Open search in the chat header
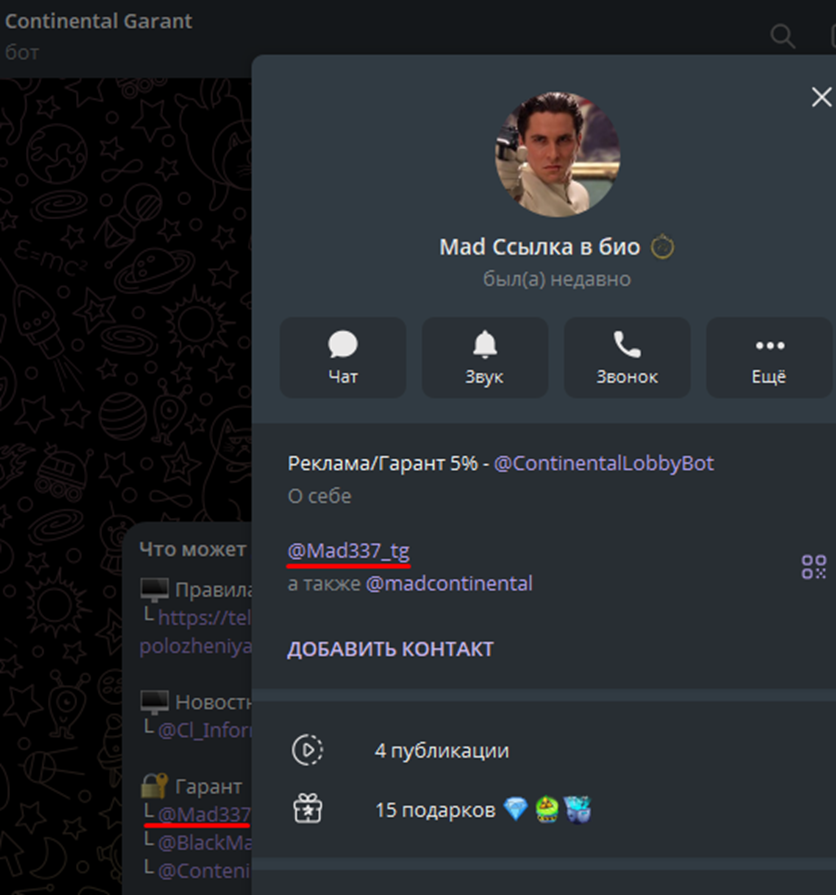The image size is (836, 895). click(782, 37)
